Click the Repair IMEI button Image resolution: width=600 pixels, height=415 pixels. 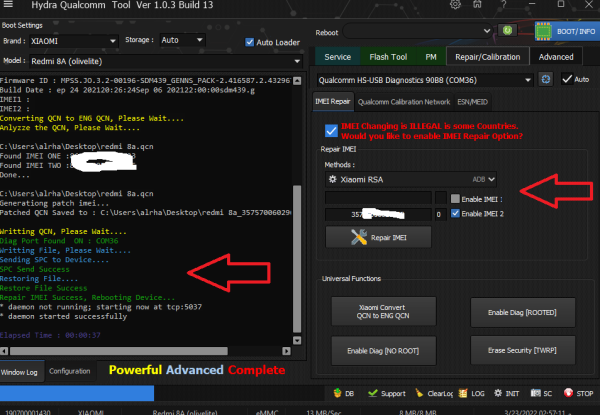coord(378,238)
